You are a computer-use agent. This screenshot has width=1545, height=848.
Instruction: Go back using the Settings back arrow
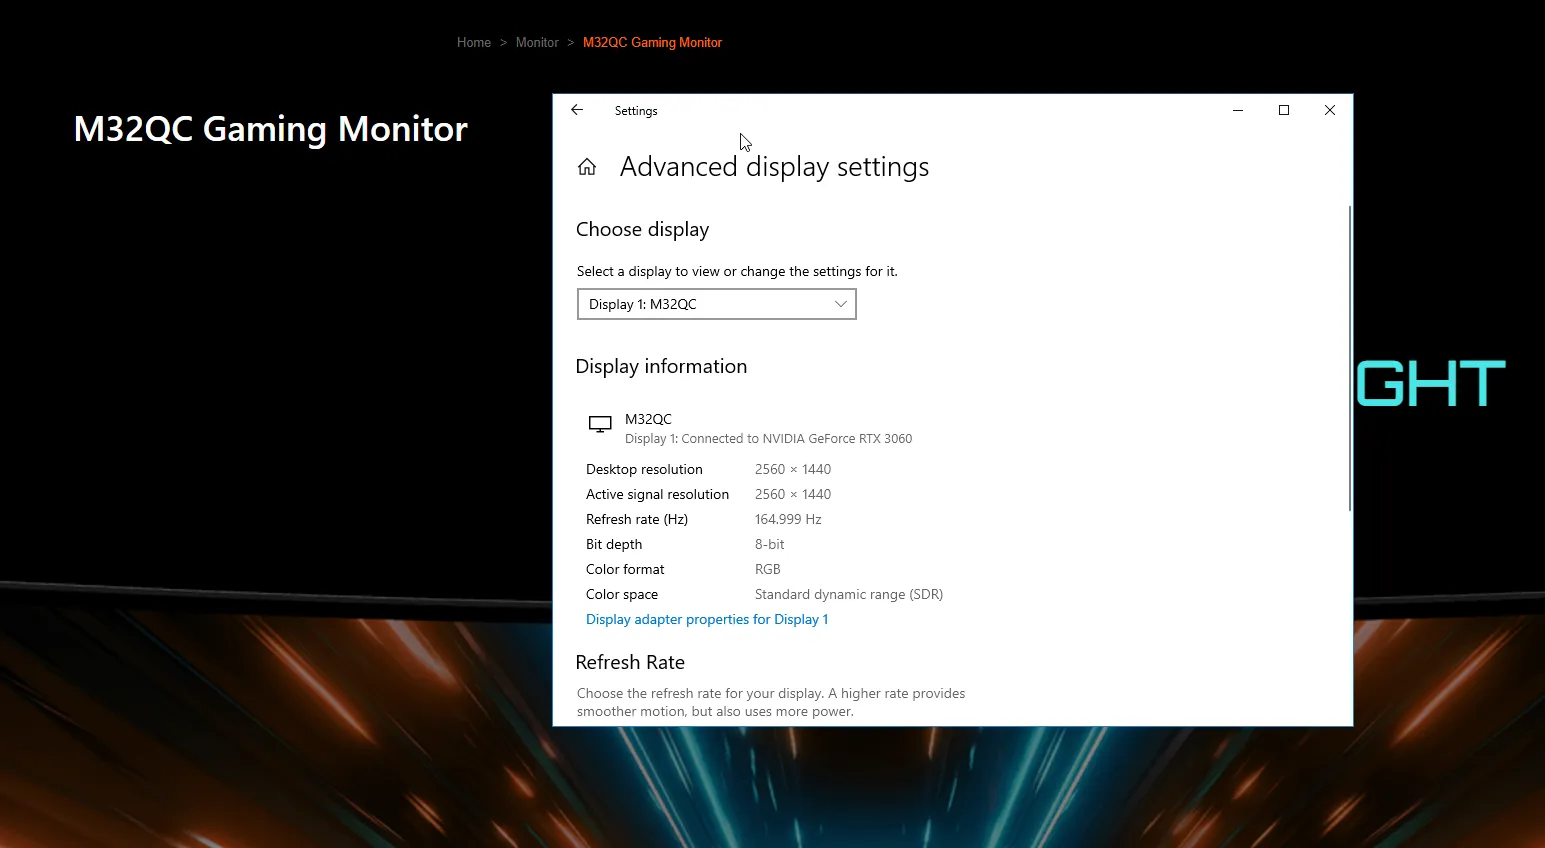pos(577,110)
